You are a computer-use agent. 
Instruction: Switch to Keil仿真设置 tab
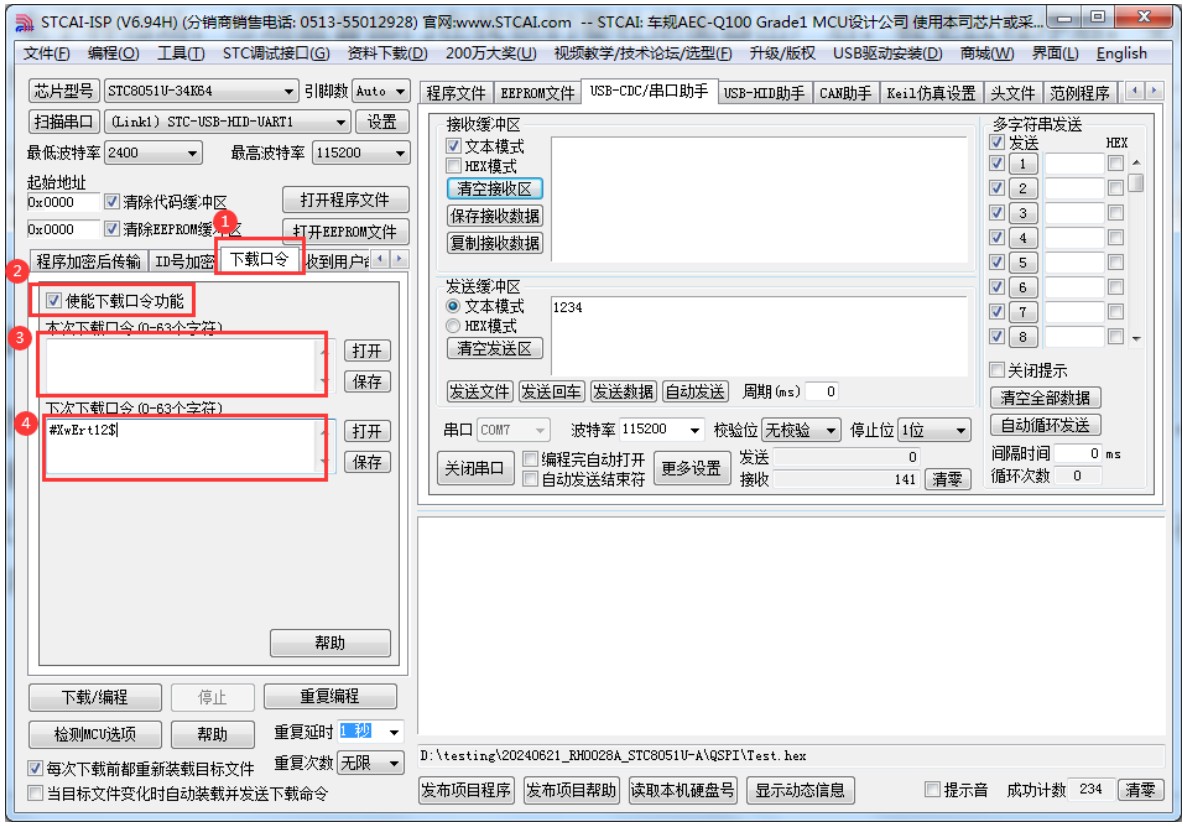tap(930, 93)
